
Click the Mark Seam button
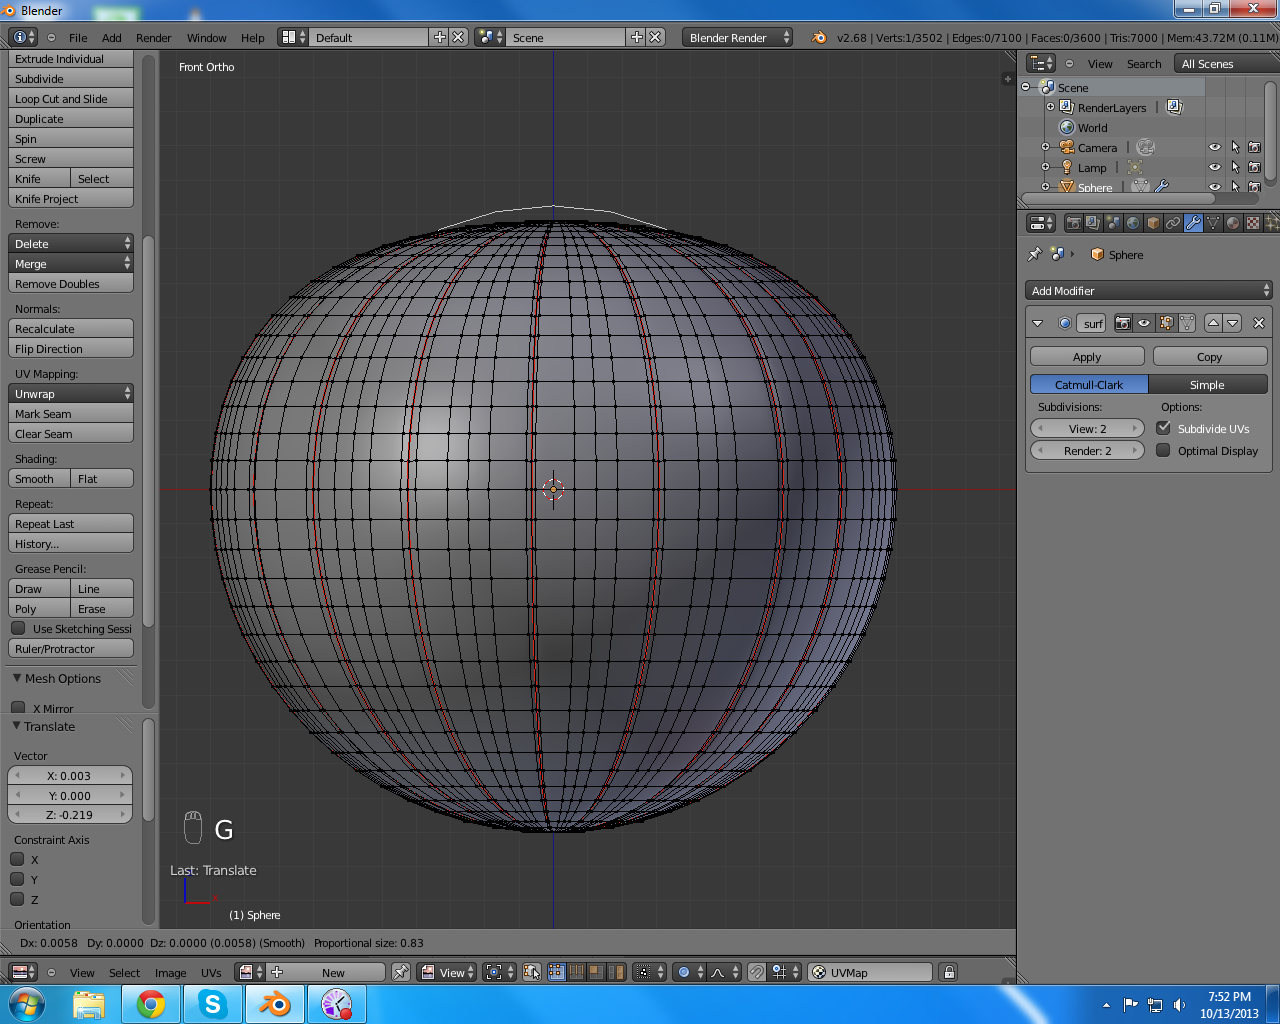pos(71,414)
